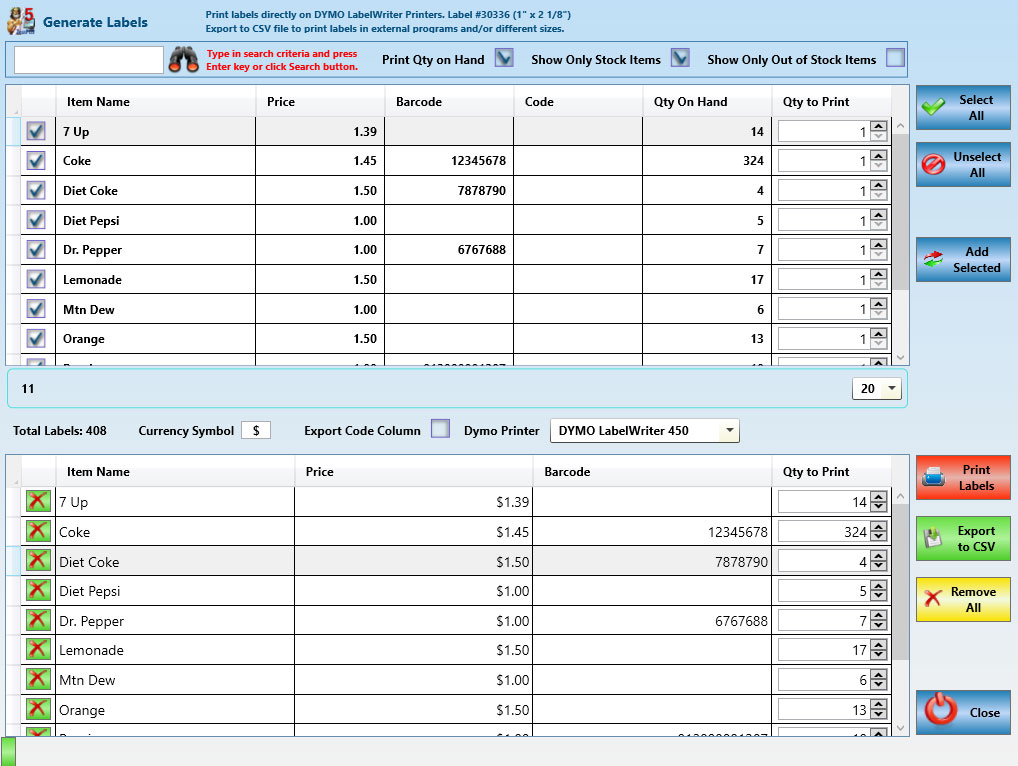
Task: Sort top grid by Code header
Action: pos(578,101)
